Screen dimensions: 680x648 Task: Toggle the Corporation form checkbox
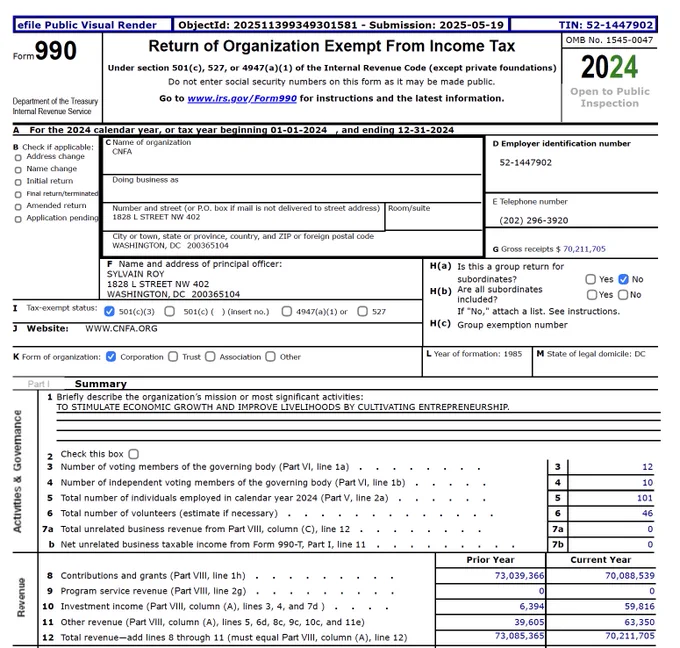coord(111,357)
